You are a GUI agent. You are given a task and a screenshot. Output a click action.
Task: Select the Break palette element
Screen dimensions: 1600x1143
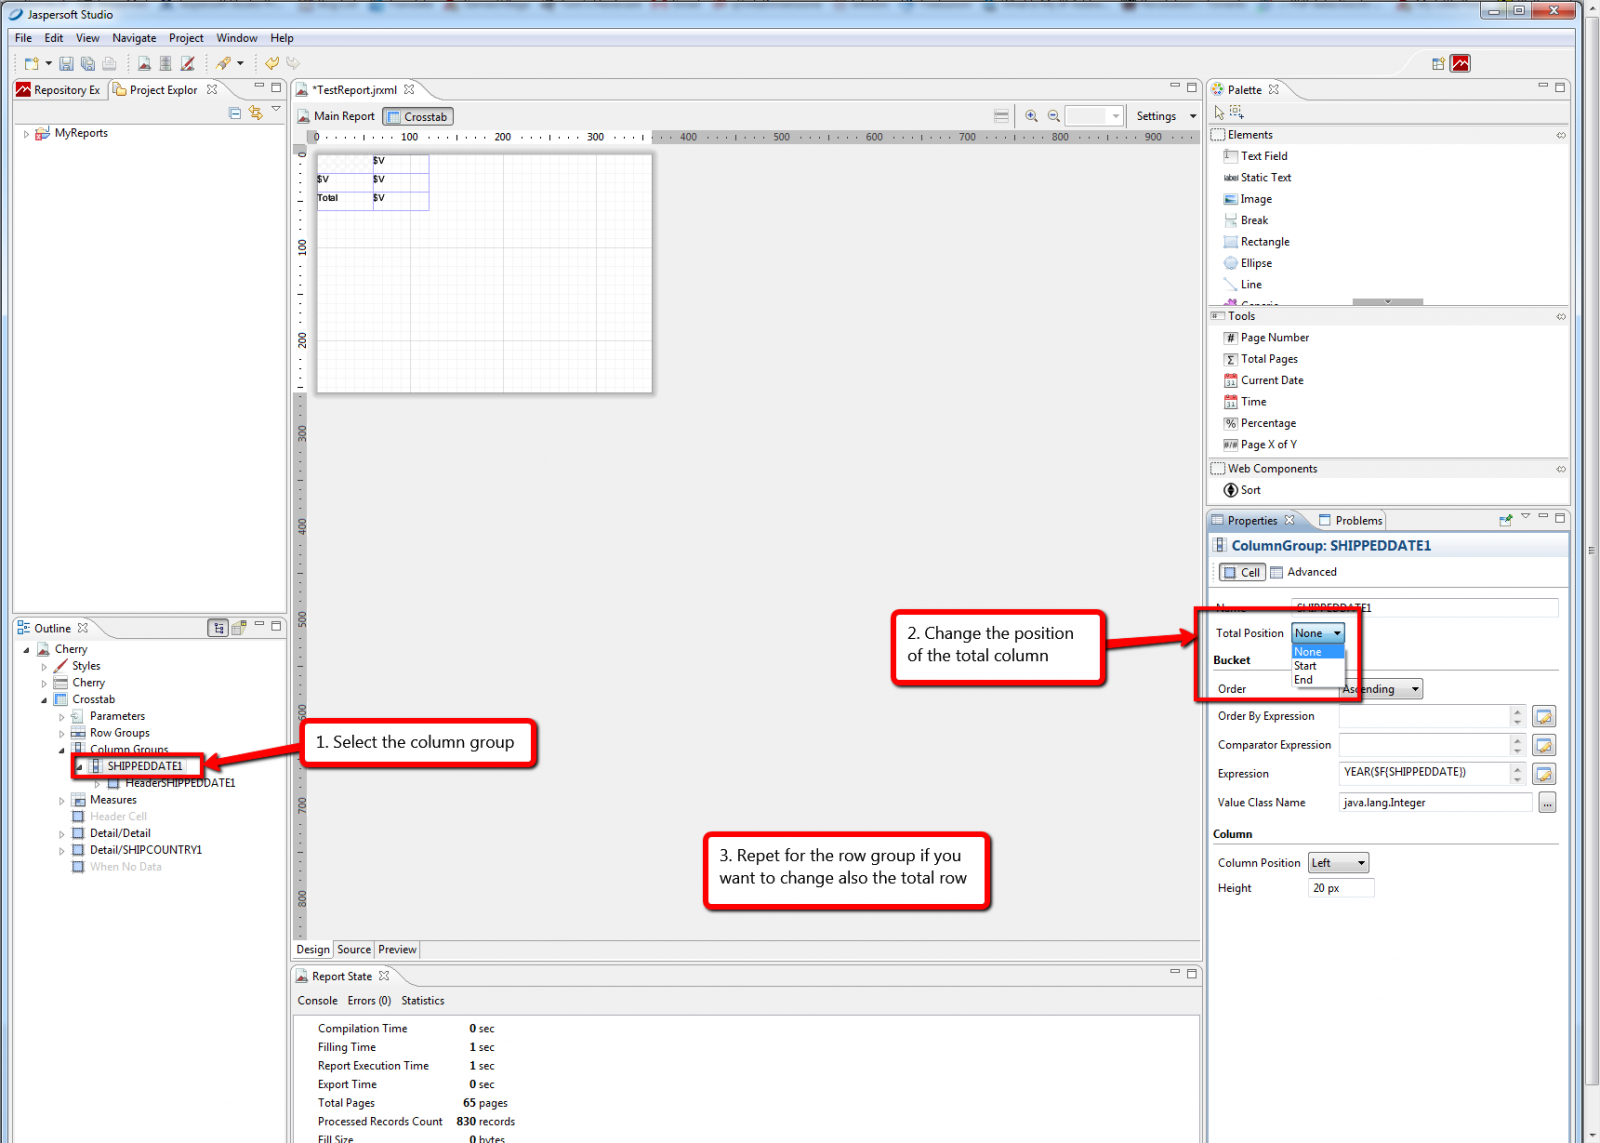(1246, 220)
